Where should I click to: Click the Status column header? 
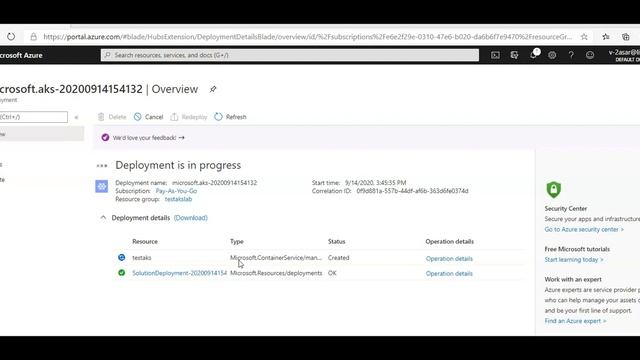tap(337, 242)
